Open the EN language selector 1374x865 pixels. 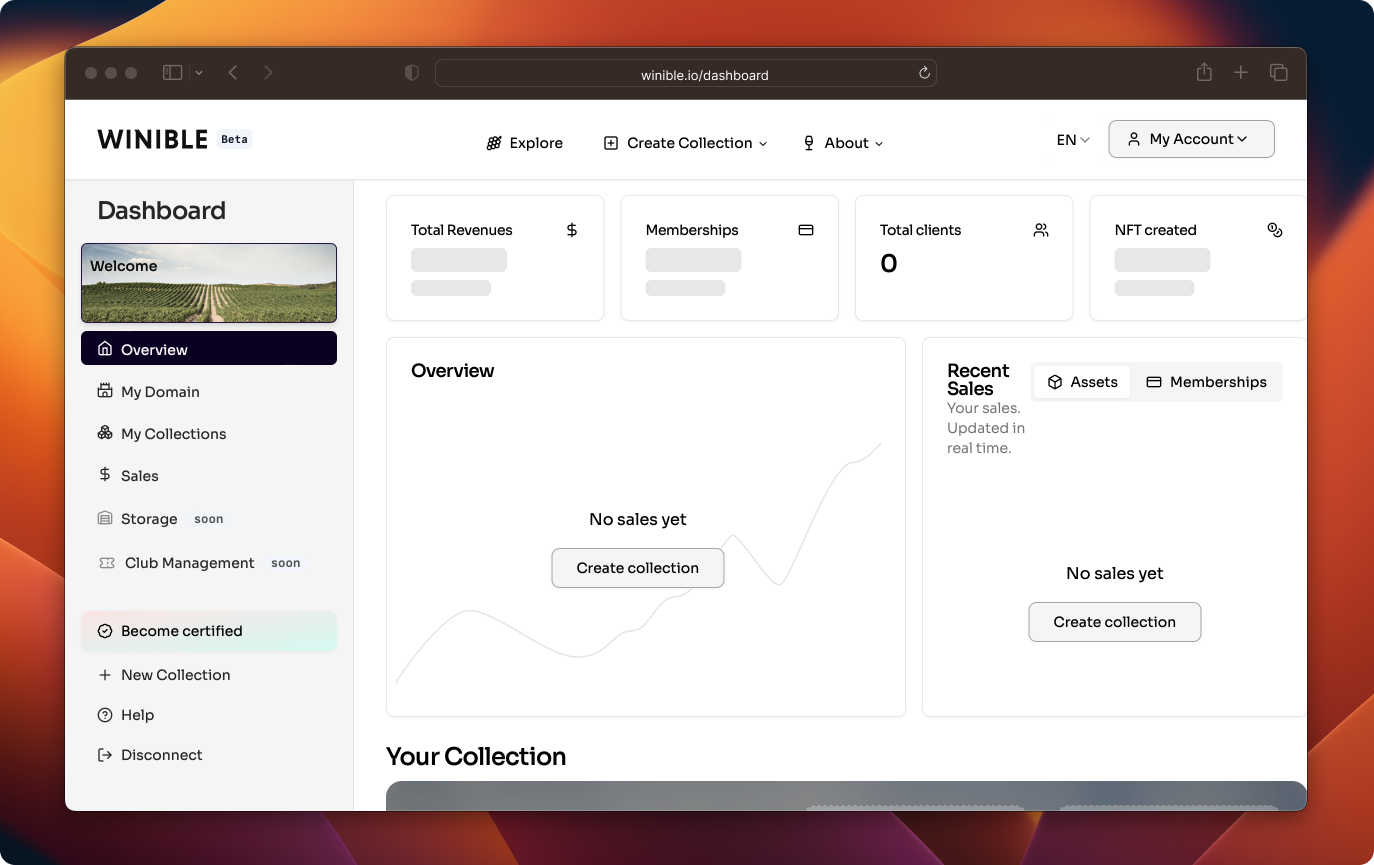click(1073, 140)
